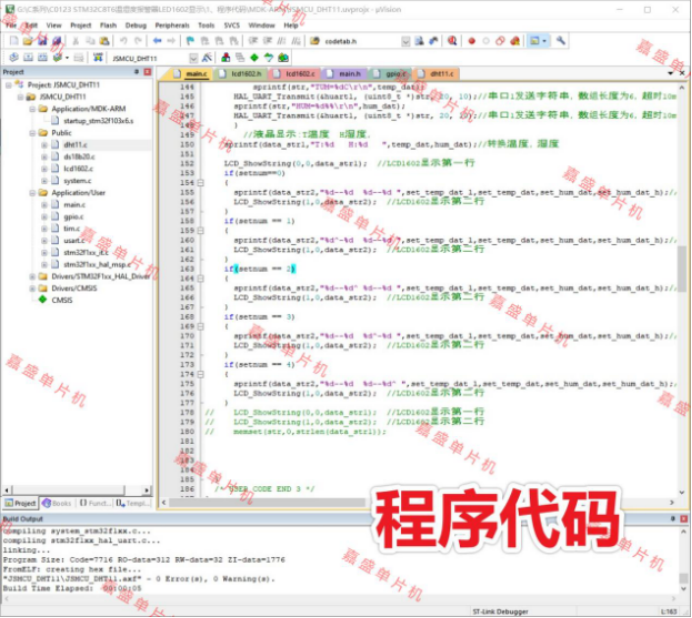Expand the Drivers/CMSIS folder
Image resolution: width=692 pixels, height=618 pixels.
click(32, 288)
